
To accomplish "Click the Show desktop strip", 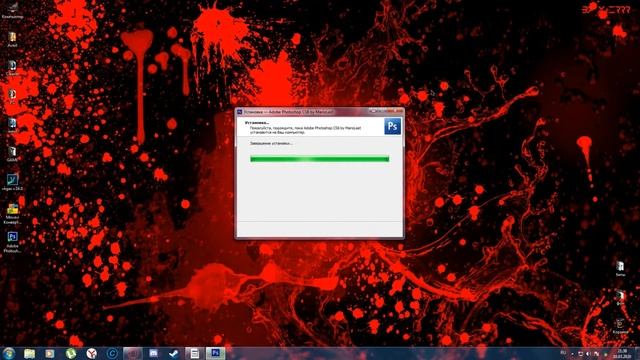I will click(x=637, y=353).
